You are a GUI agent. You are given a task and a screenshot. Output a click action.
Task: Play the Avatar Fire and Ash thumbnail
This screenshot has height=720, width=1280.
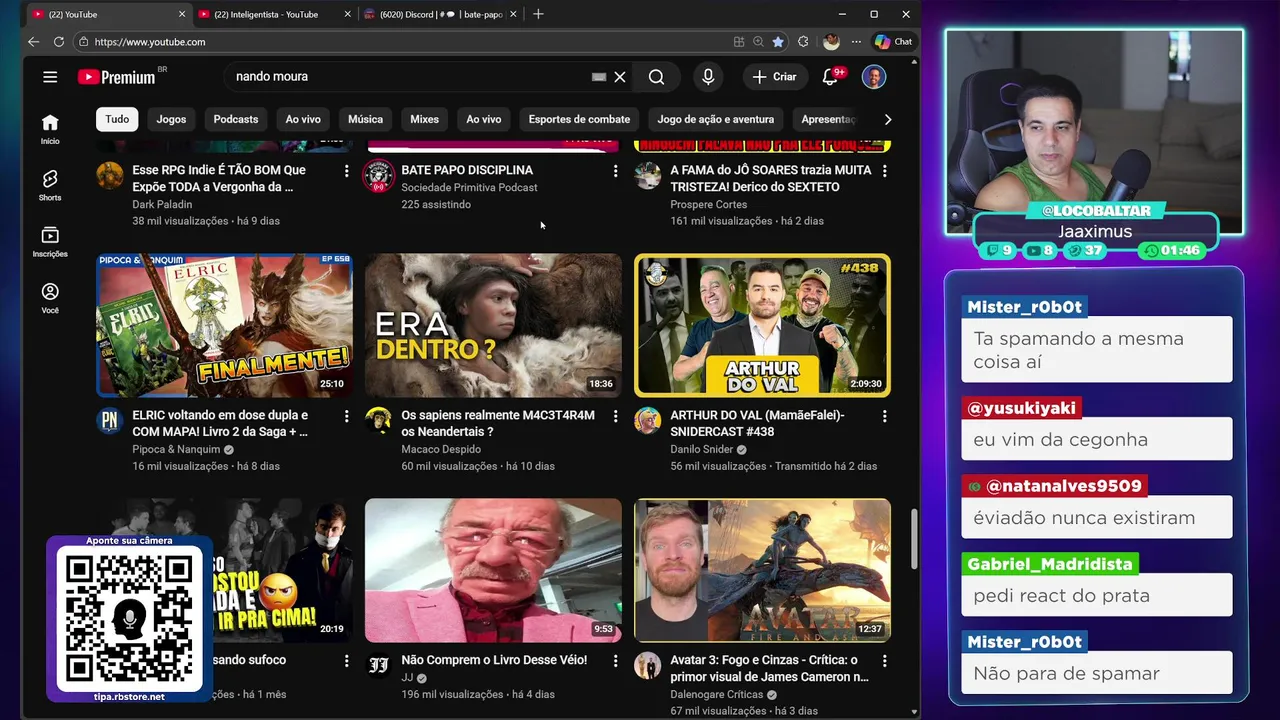coord(762,570)
